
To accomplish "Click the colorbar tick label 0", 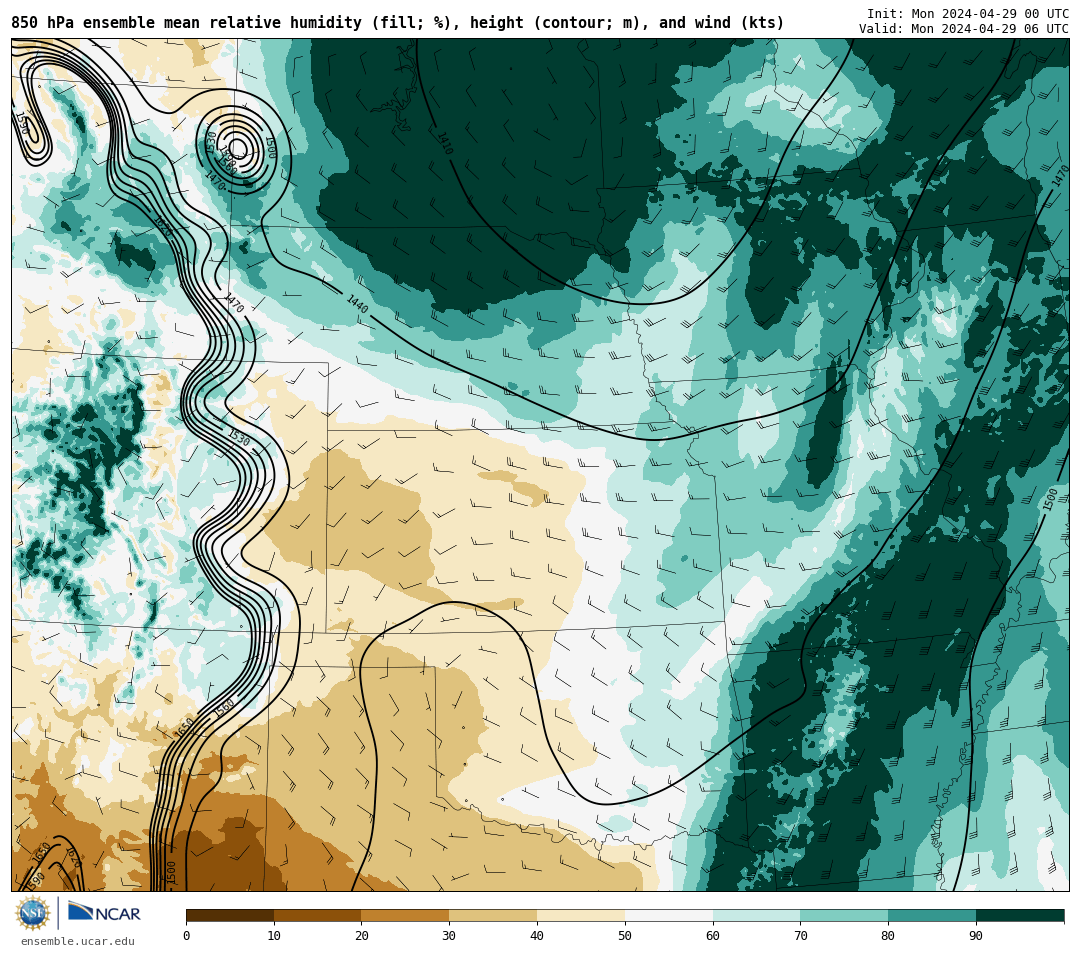I will (x=187, y=935).
